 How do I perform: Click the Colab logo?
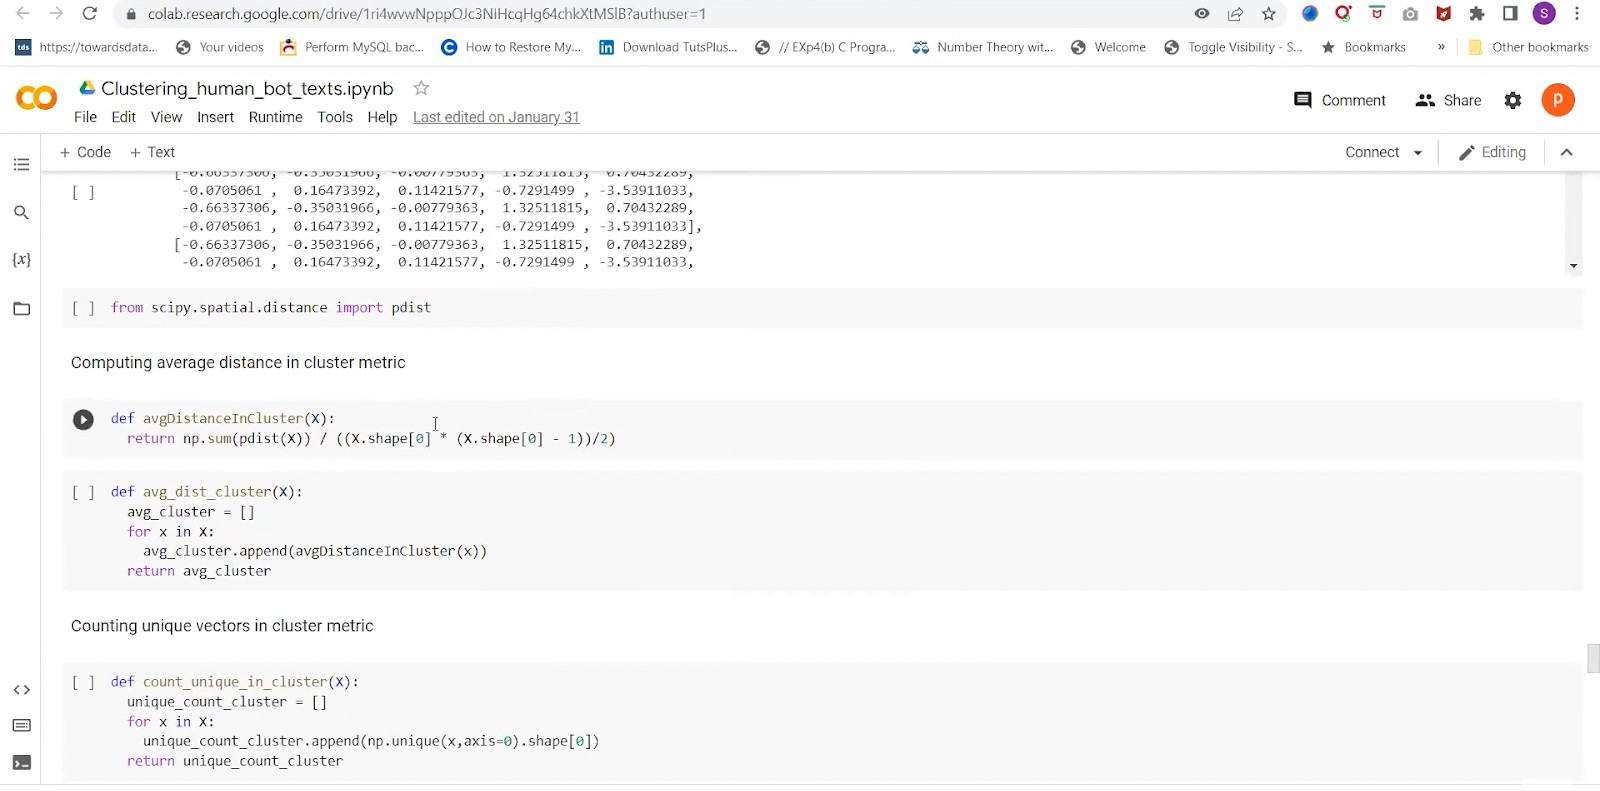(x=37, y=98)
